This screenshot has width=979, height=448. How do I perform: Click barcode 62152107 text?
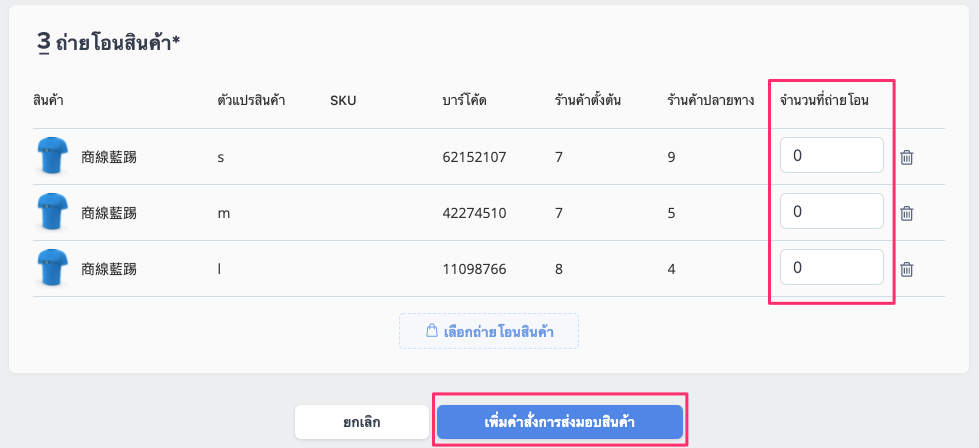click(474, 157)
